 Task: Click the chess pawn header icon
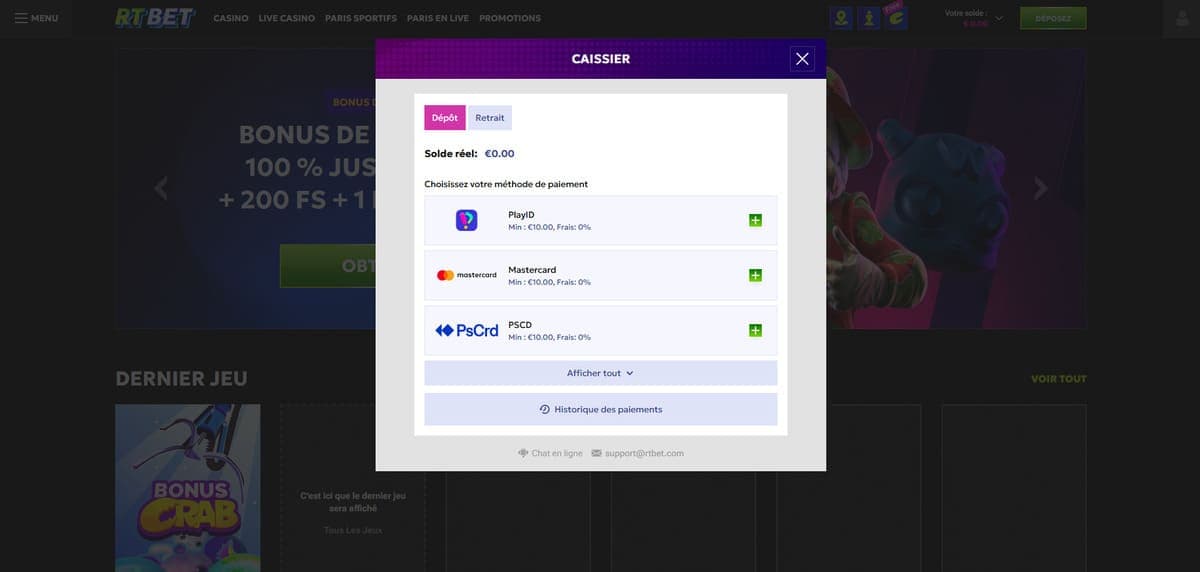(869, 18)
